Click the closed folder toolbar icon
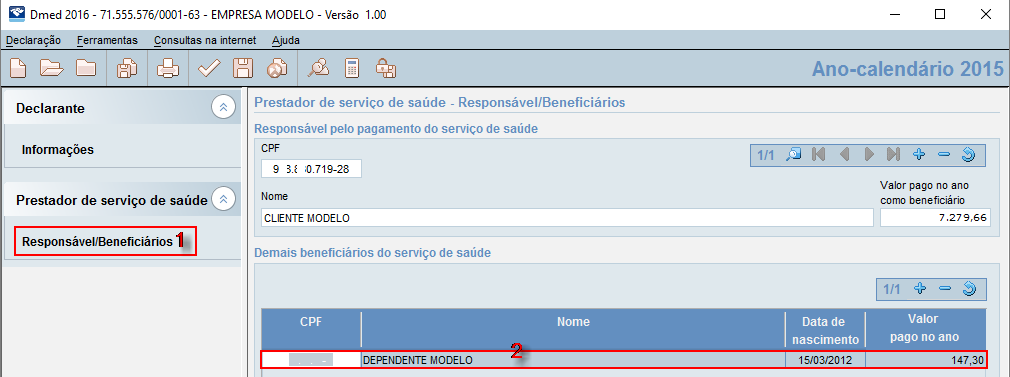Screen dimensions: 1010x377 (x=86, y=68)
